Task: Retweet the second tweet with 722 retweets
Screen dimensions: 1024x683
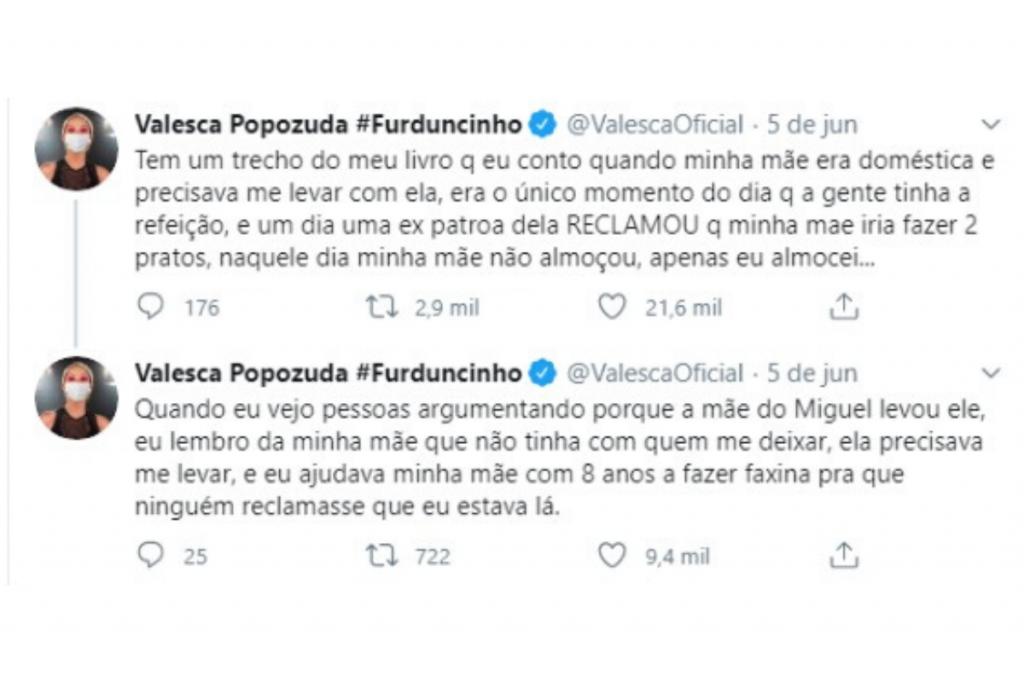Action: [x=381, y=556]
